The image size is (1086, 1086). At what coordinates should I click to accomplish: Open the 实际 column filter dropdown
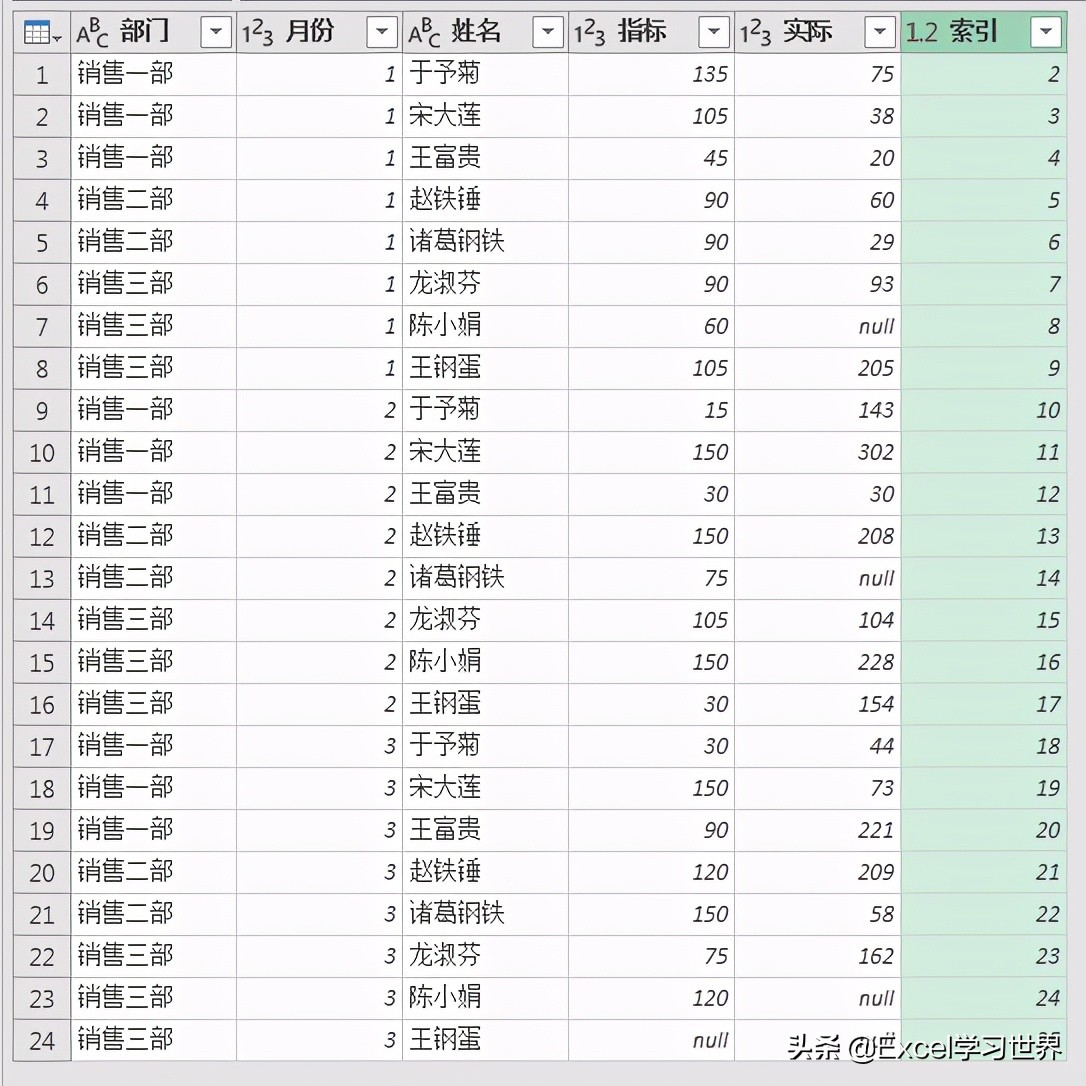click(880, 32)
